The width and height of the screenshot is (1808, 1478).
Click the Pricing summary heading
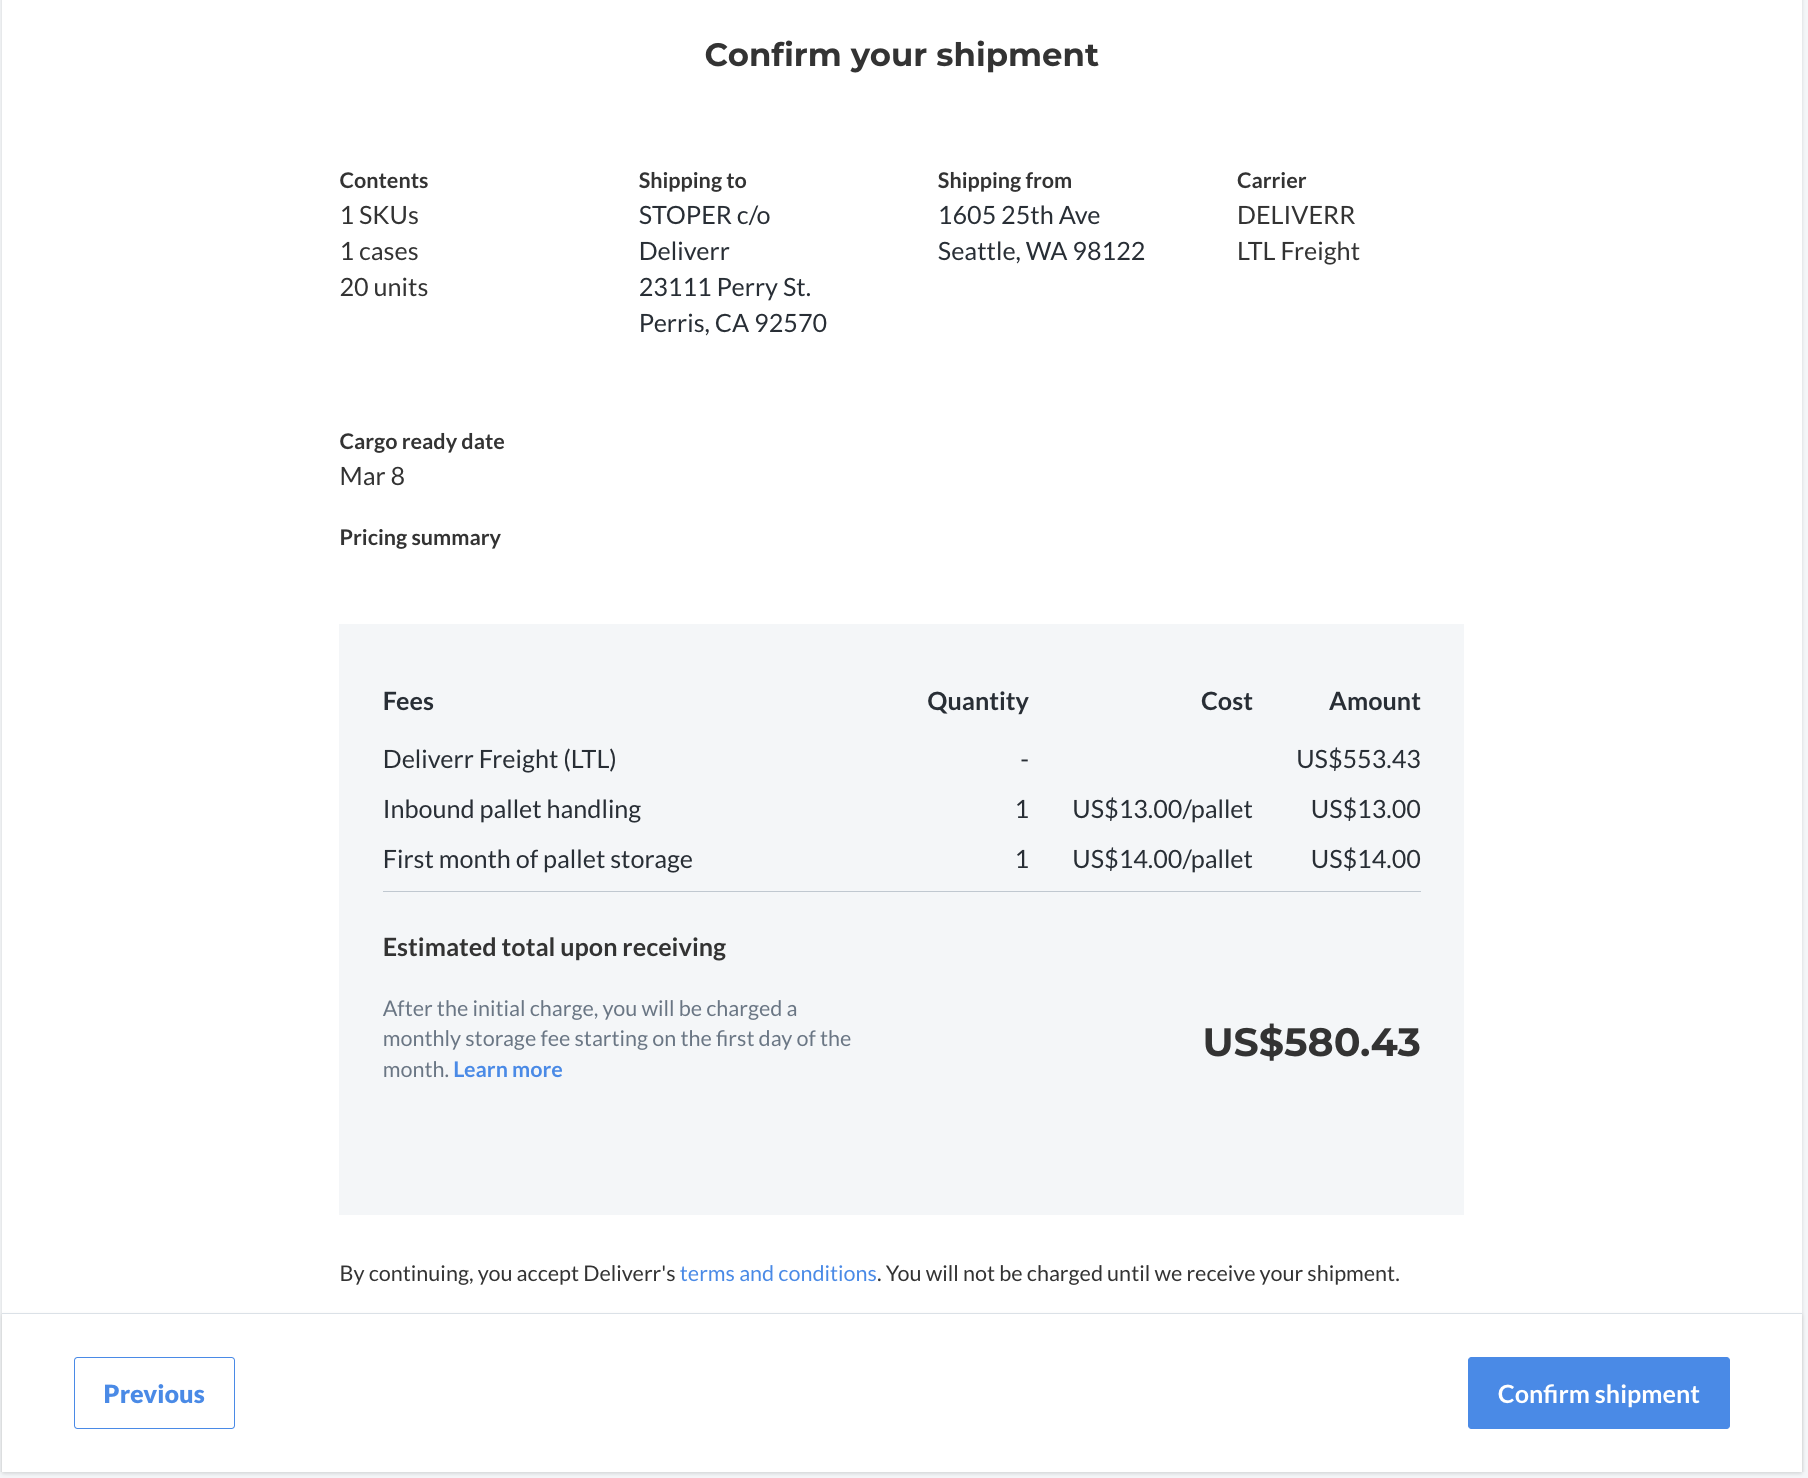pos(420,537)
